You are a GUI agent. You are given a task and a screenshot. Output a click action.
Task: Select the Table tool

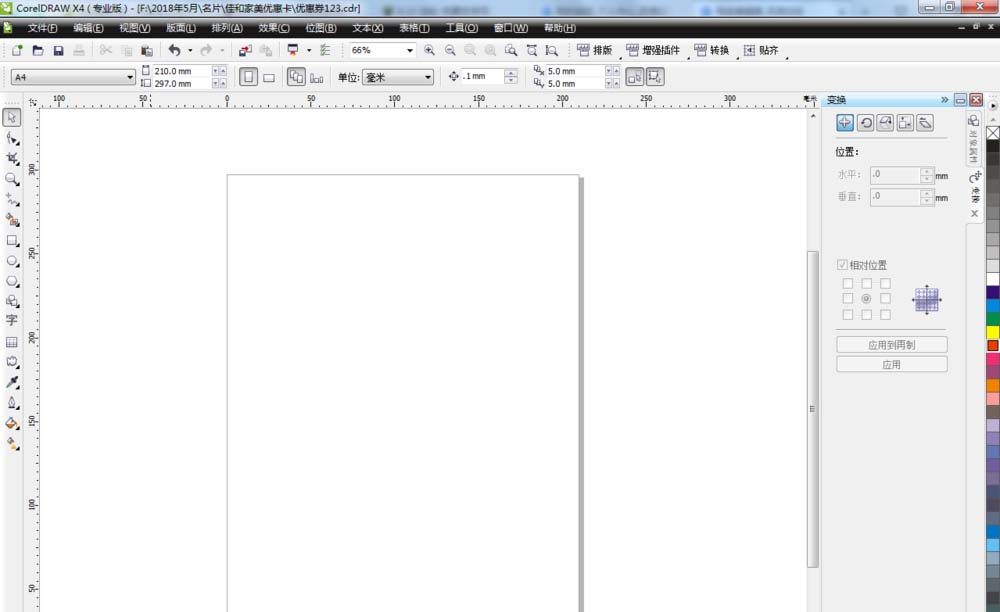pos(11,342)
